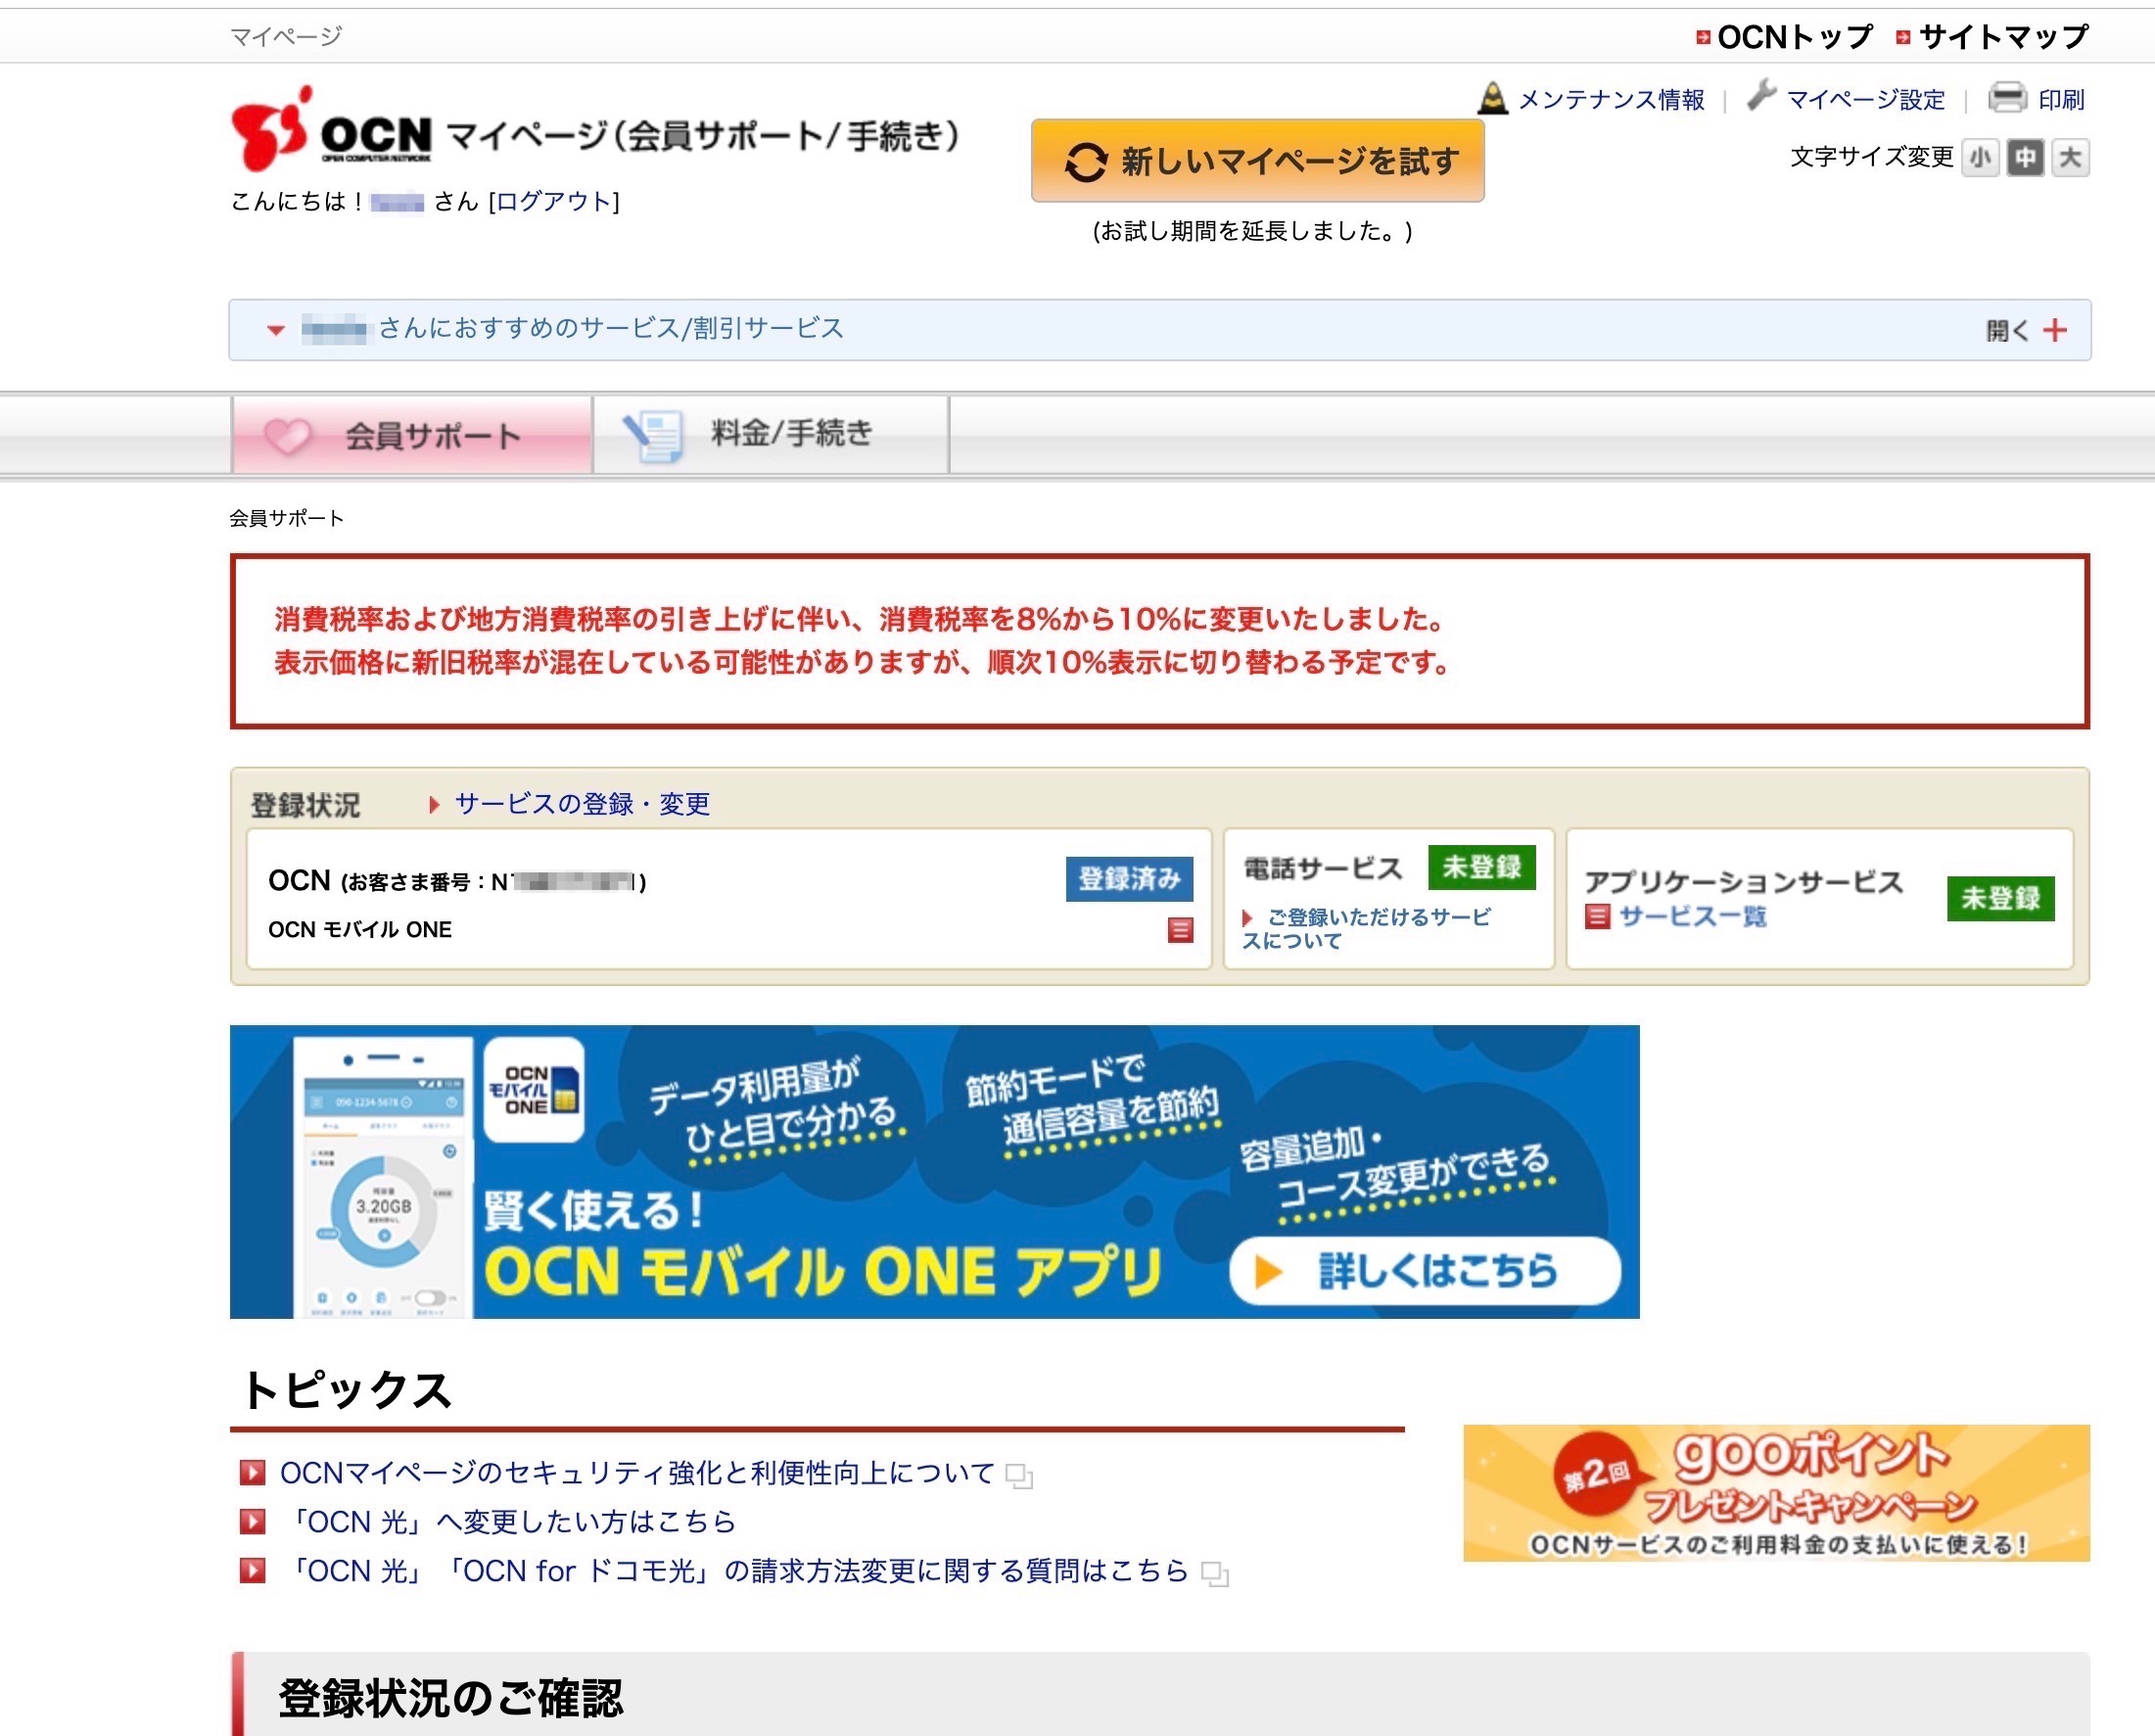The image size is (2155, 1736).
Task: Click the 登録済み status badge
Action: pyautogui.click(x=1129, y=879)
